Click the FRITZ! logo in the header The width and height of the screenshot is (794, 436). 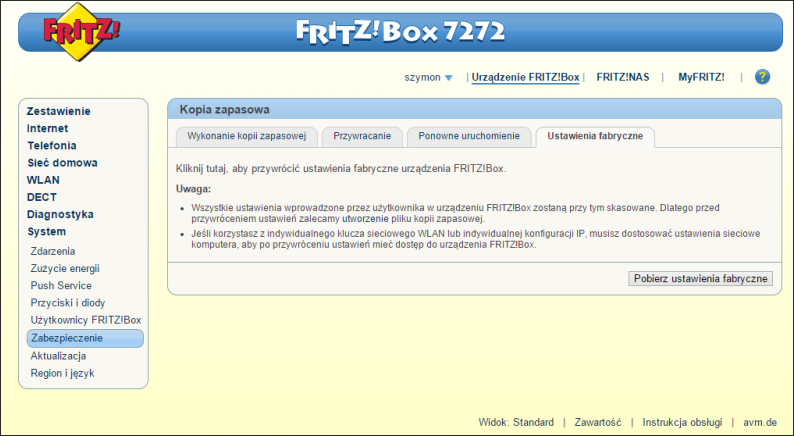tap(82, 32)
